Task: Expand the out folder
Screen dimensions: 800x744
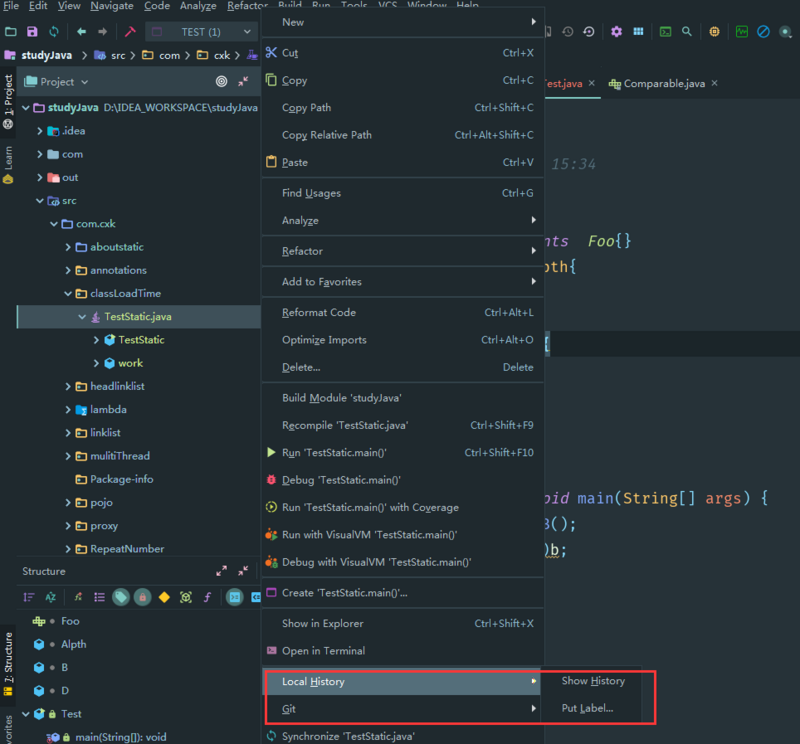Action: (x=40, y=178)
